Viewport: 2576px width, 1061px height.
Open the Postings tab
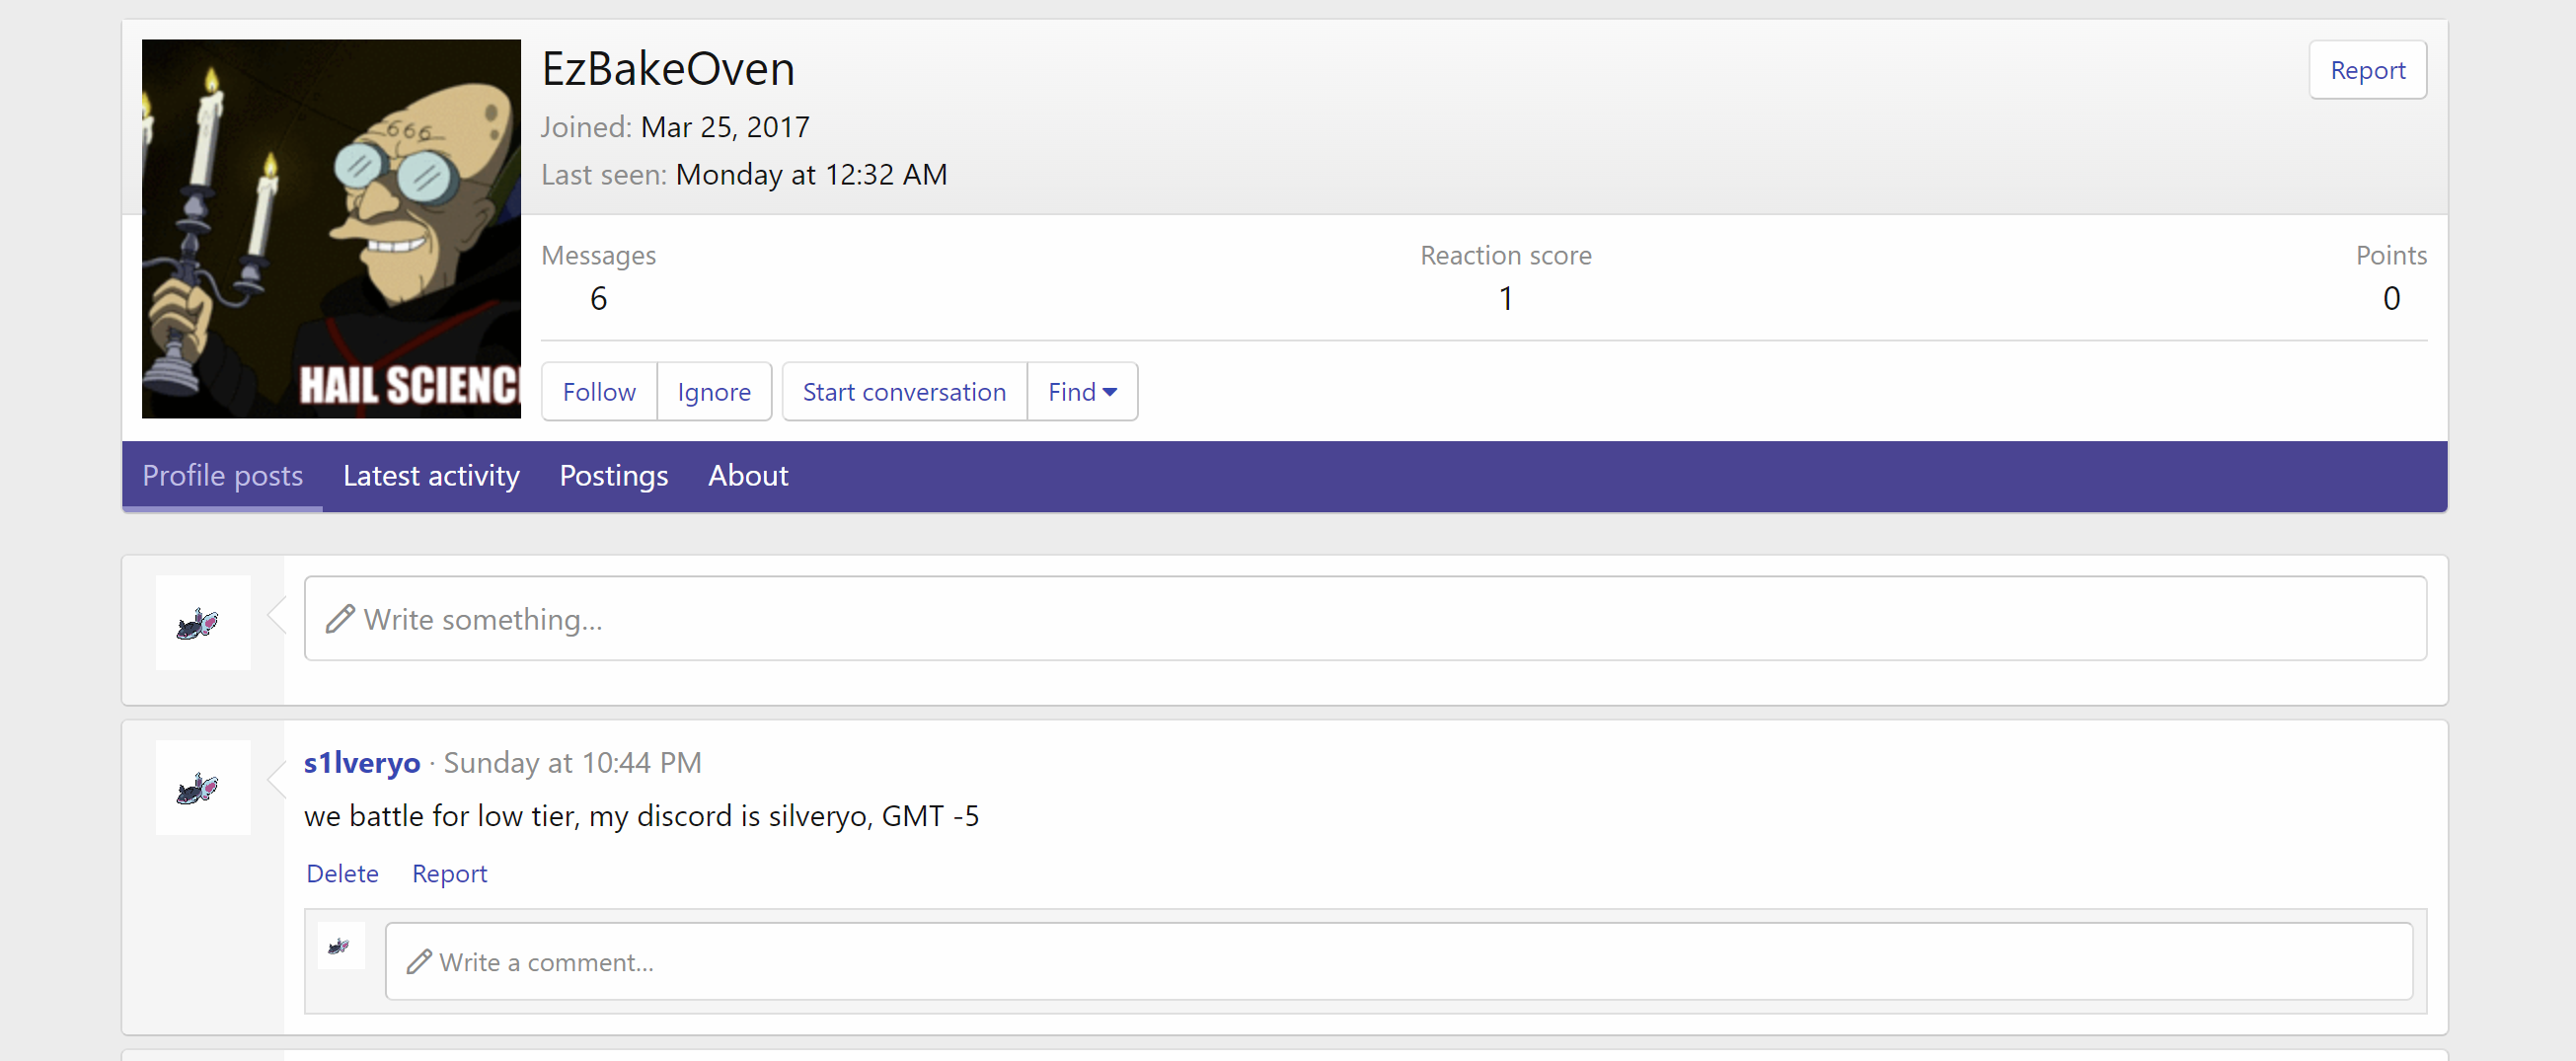613,475
